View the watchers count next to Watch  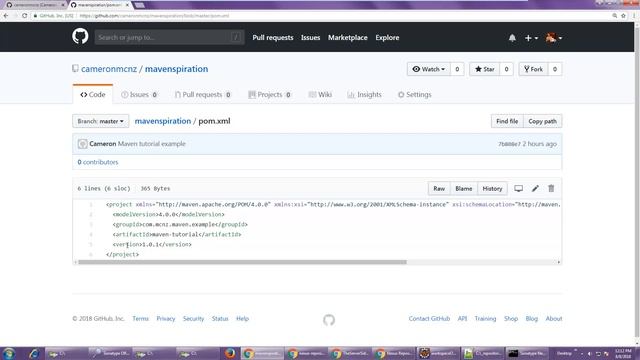pos(457,69)
